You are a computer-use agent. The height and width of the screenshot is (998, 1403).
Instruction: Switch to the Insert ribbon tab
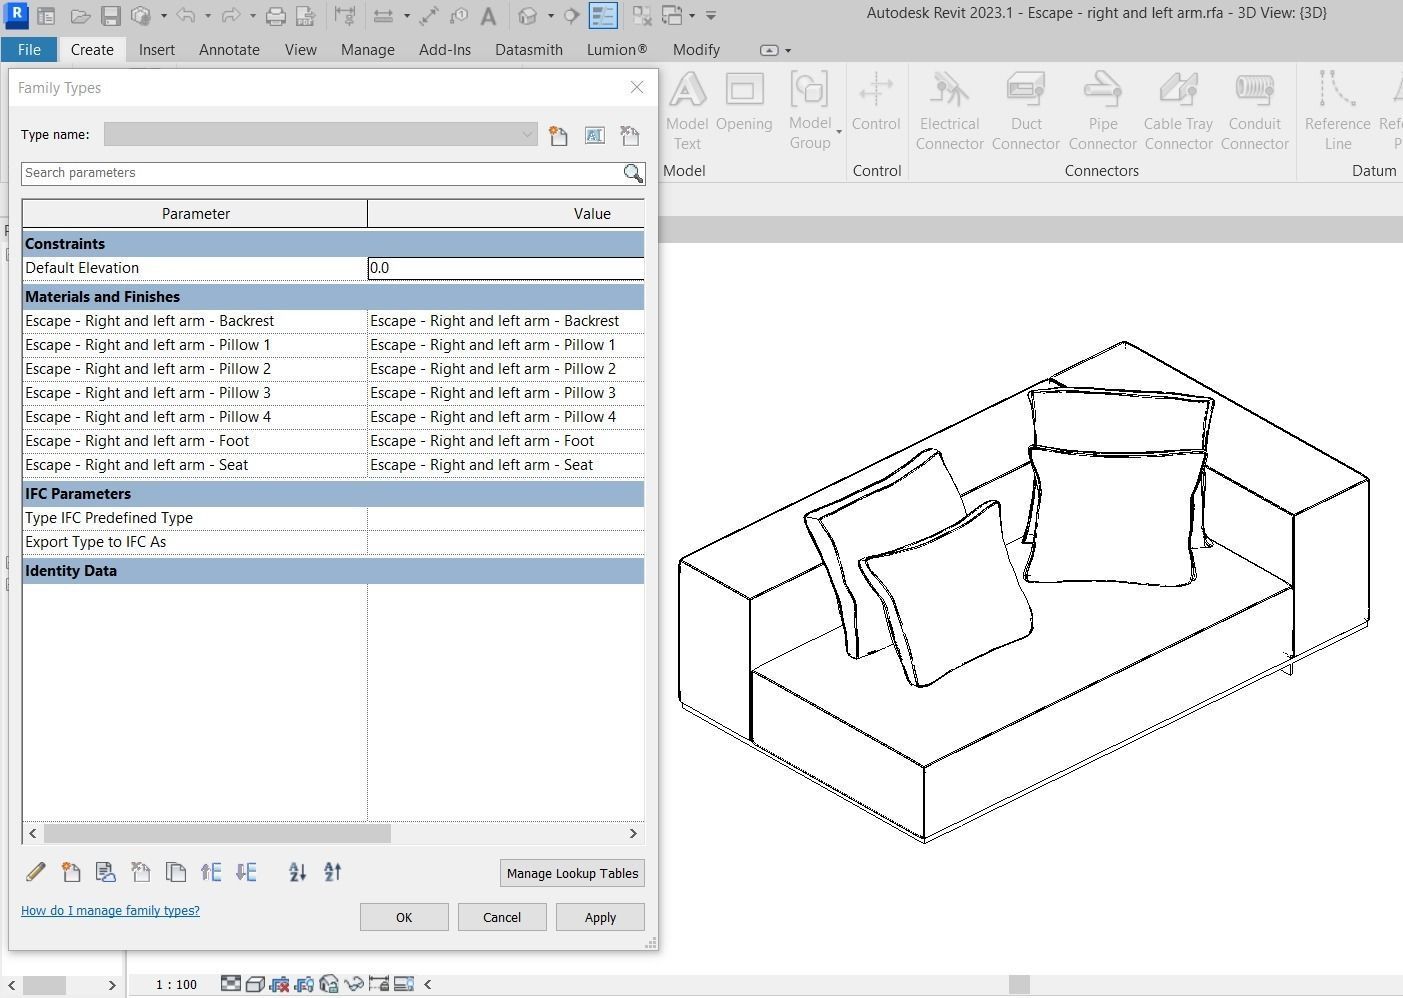(x=157, y=50)
